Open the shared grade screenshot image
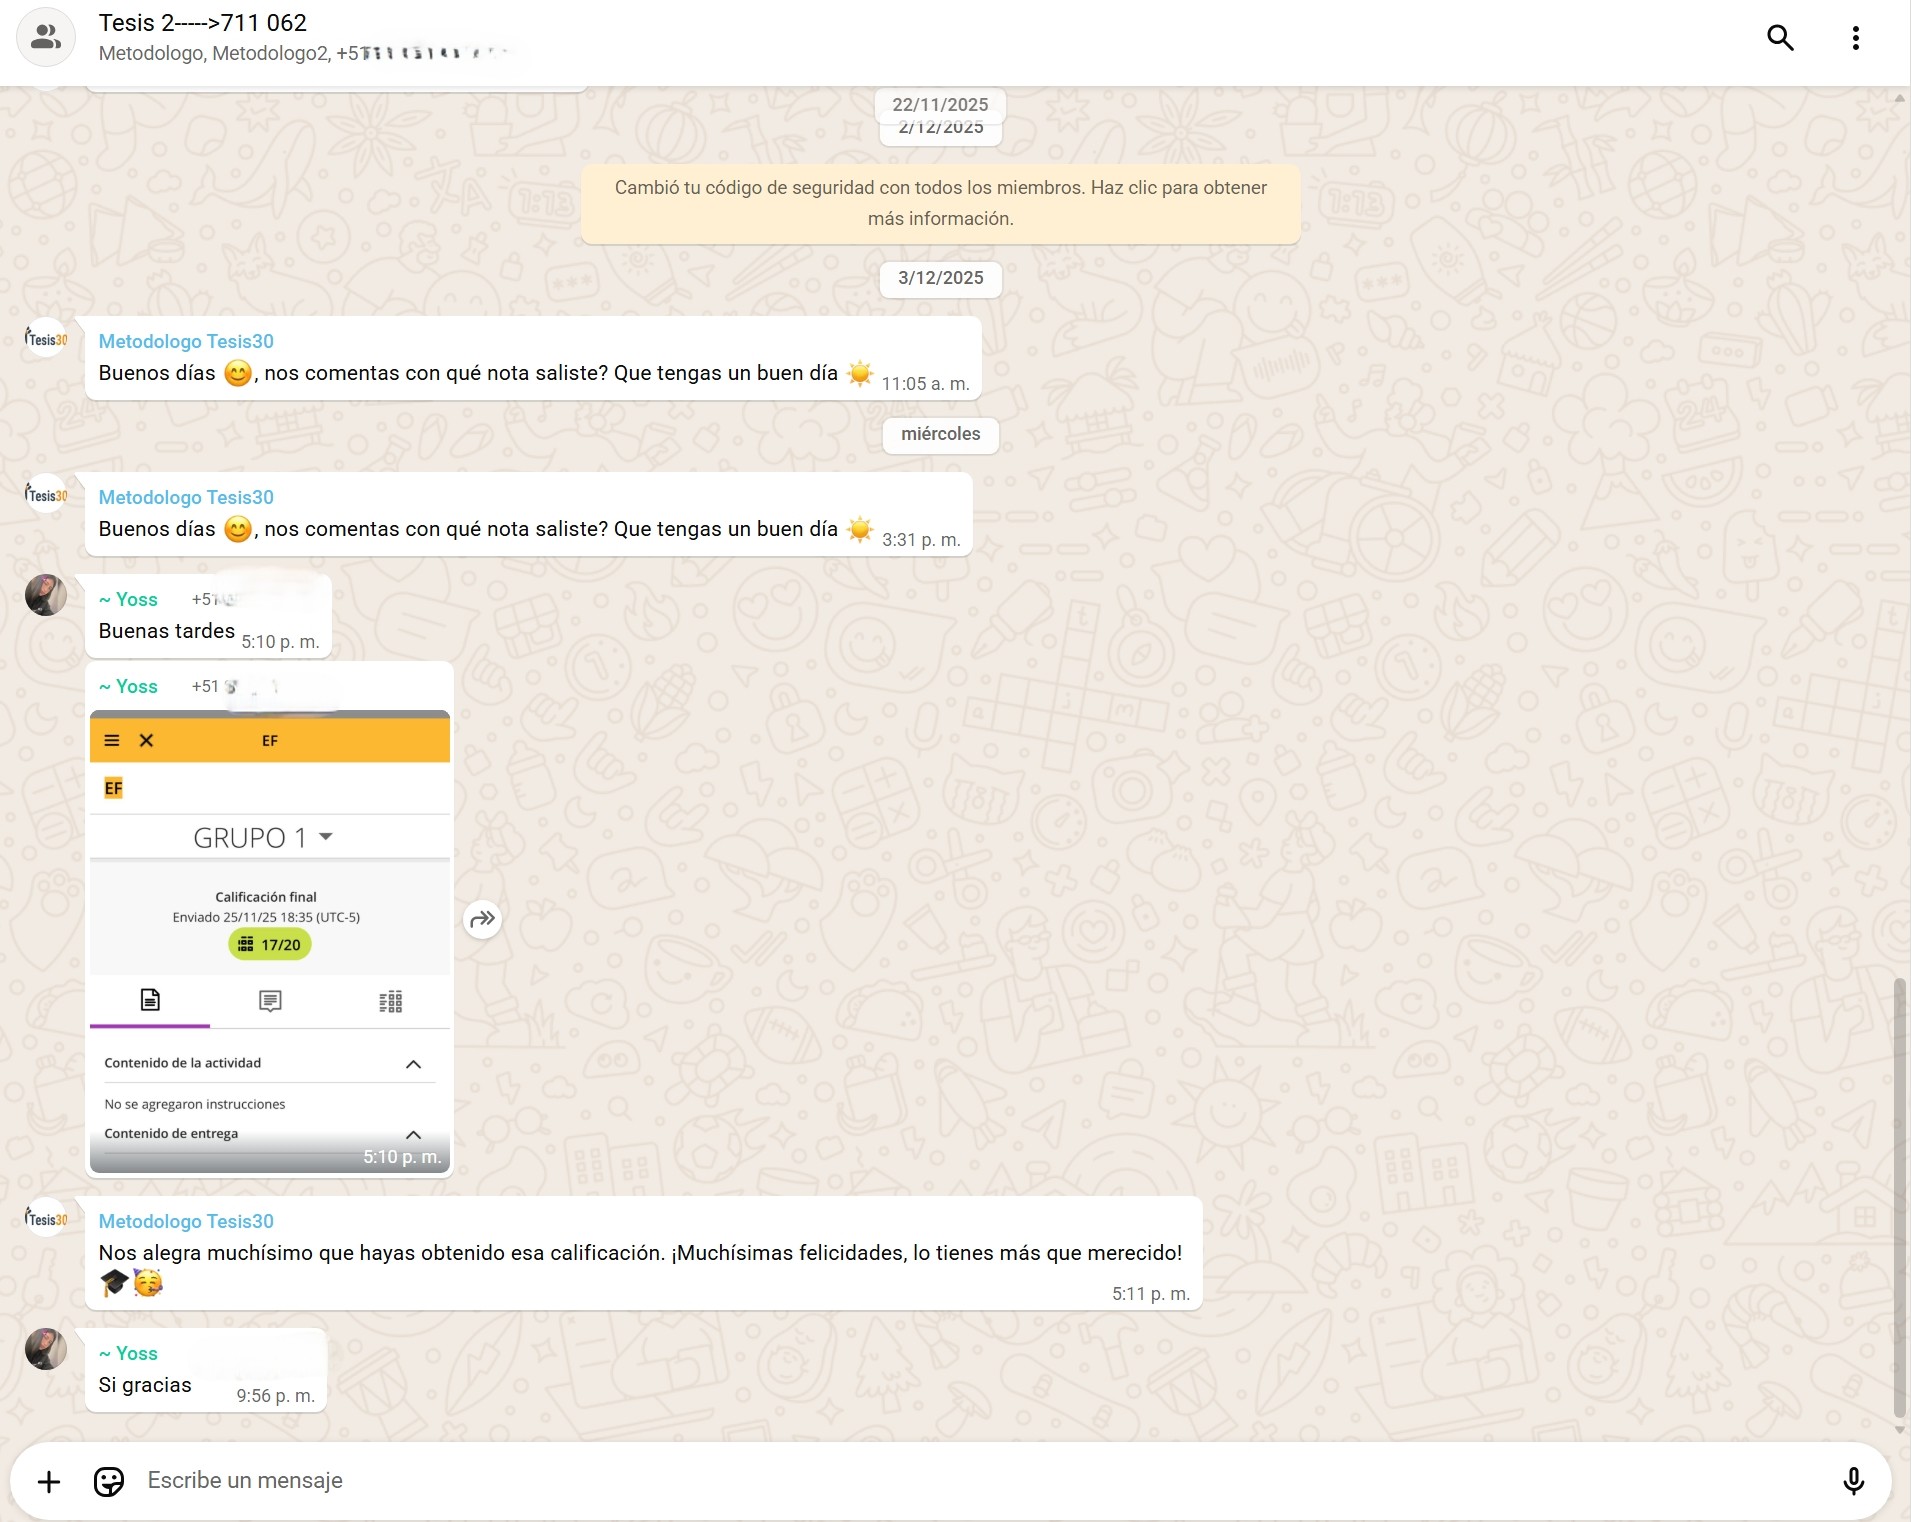Screen dimensions: 1911x1522 point(270,941)
